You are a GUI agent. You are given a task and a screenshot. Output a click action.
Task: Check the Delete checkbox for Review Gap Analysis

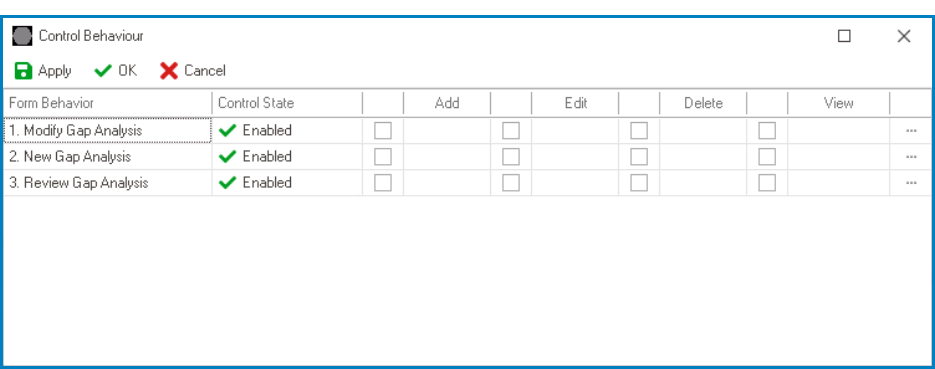(639, 183)
